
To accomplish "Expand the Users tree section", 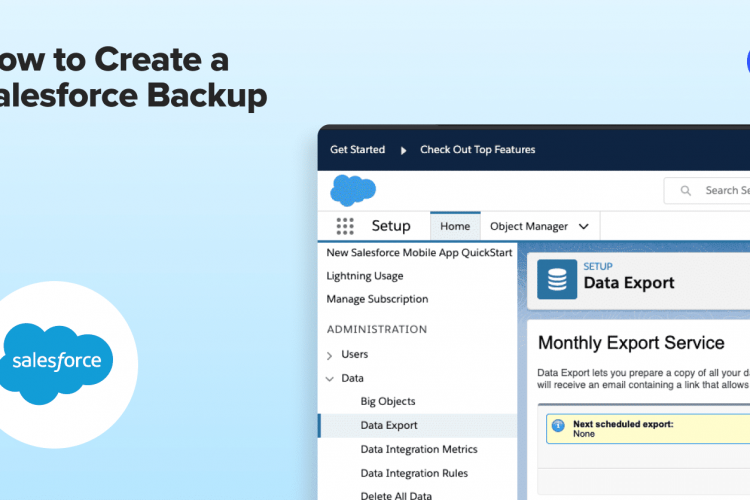I will point(330,355).
